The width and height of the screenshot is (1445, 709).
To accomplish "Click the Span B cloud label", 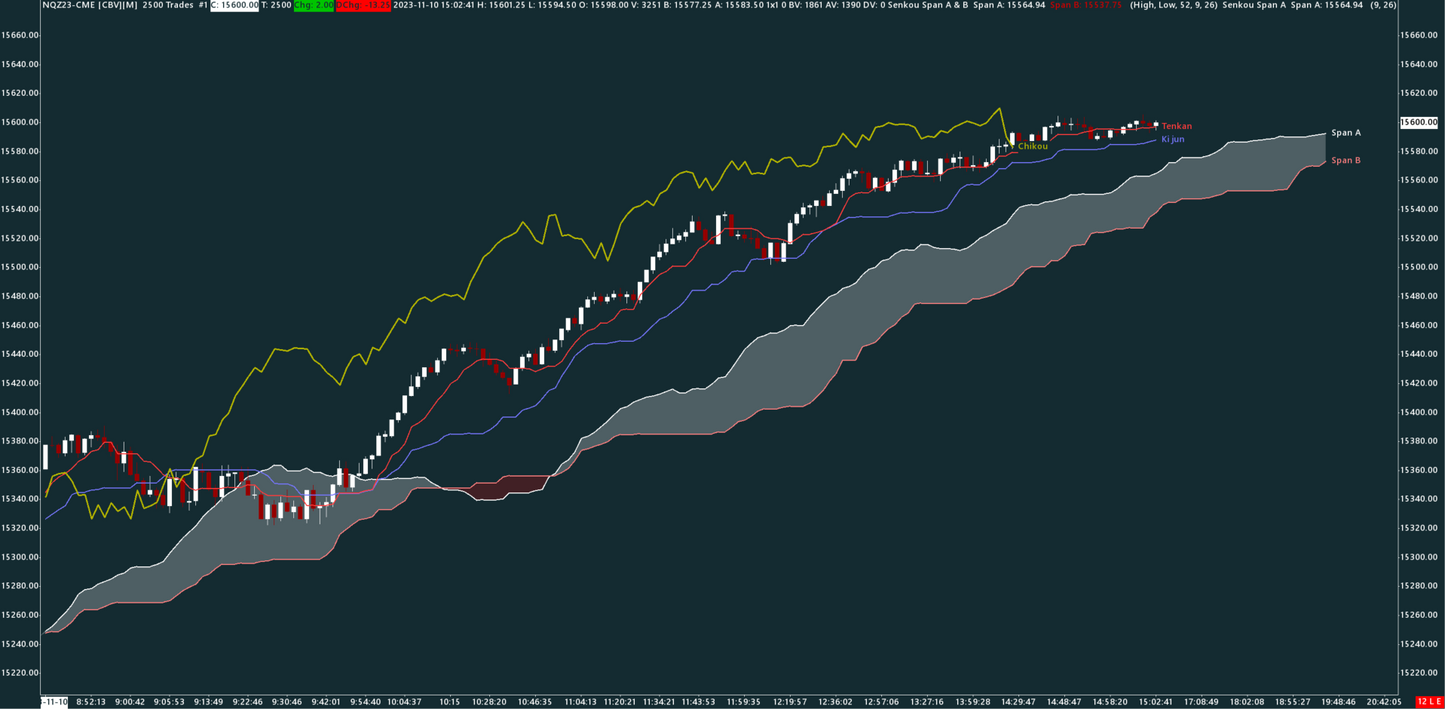I will tap(1345, 161).
